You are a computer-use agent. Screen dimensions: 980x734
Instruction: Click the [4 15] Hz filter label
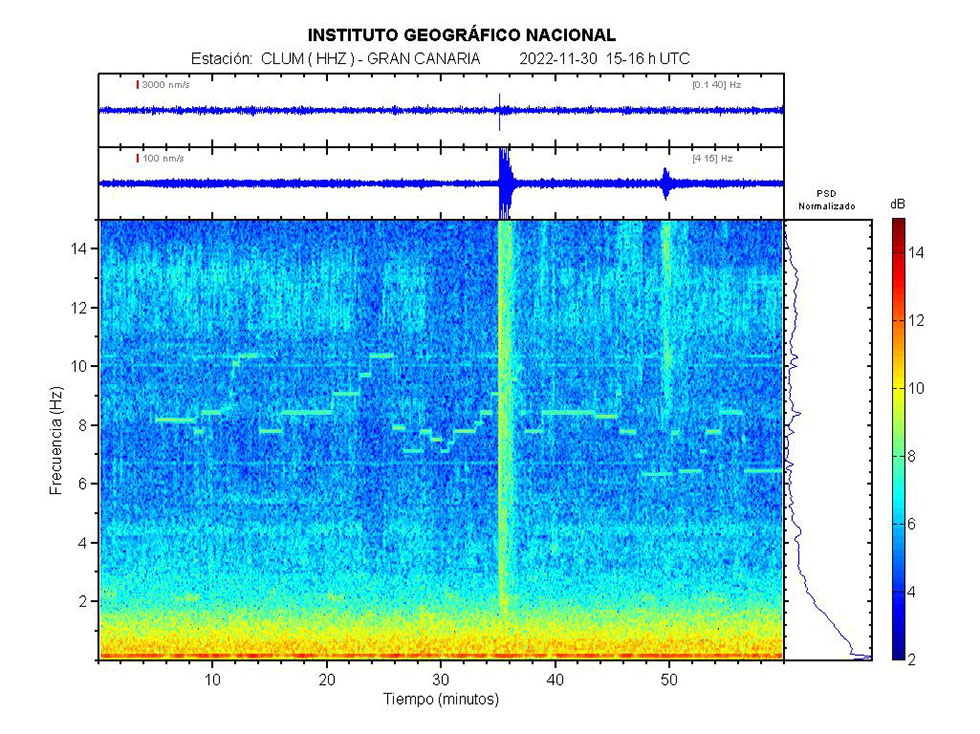coord(712,159)
